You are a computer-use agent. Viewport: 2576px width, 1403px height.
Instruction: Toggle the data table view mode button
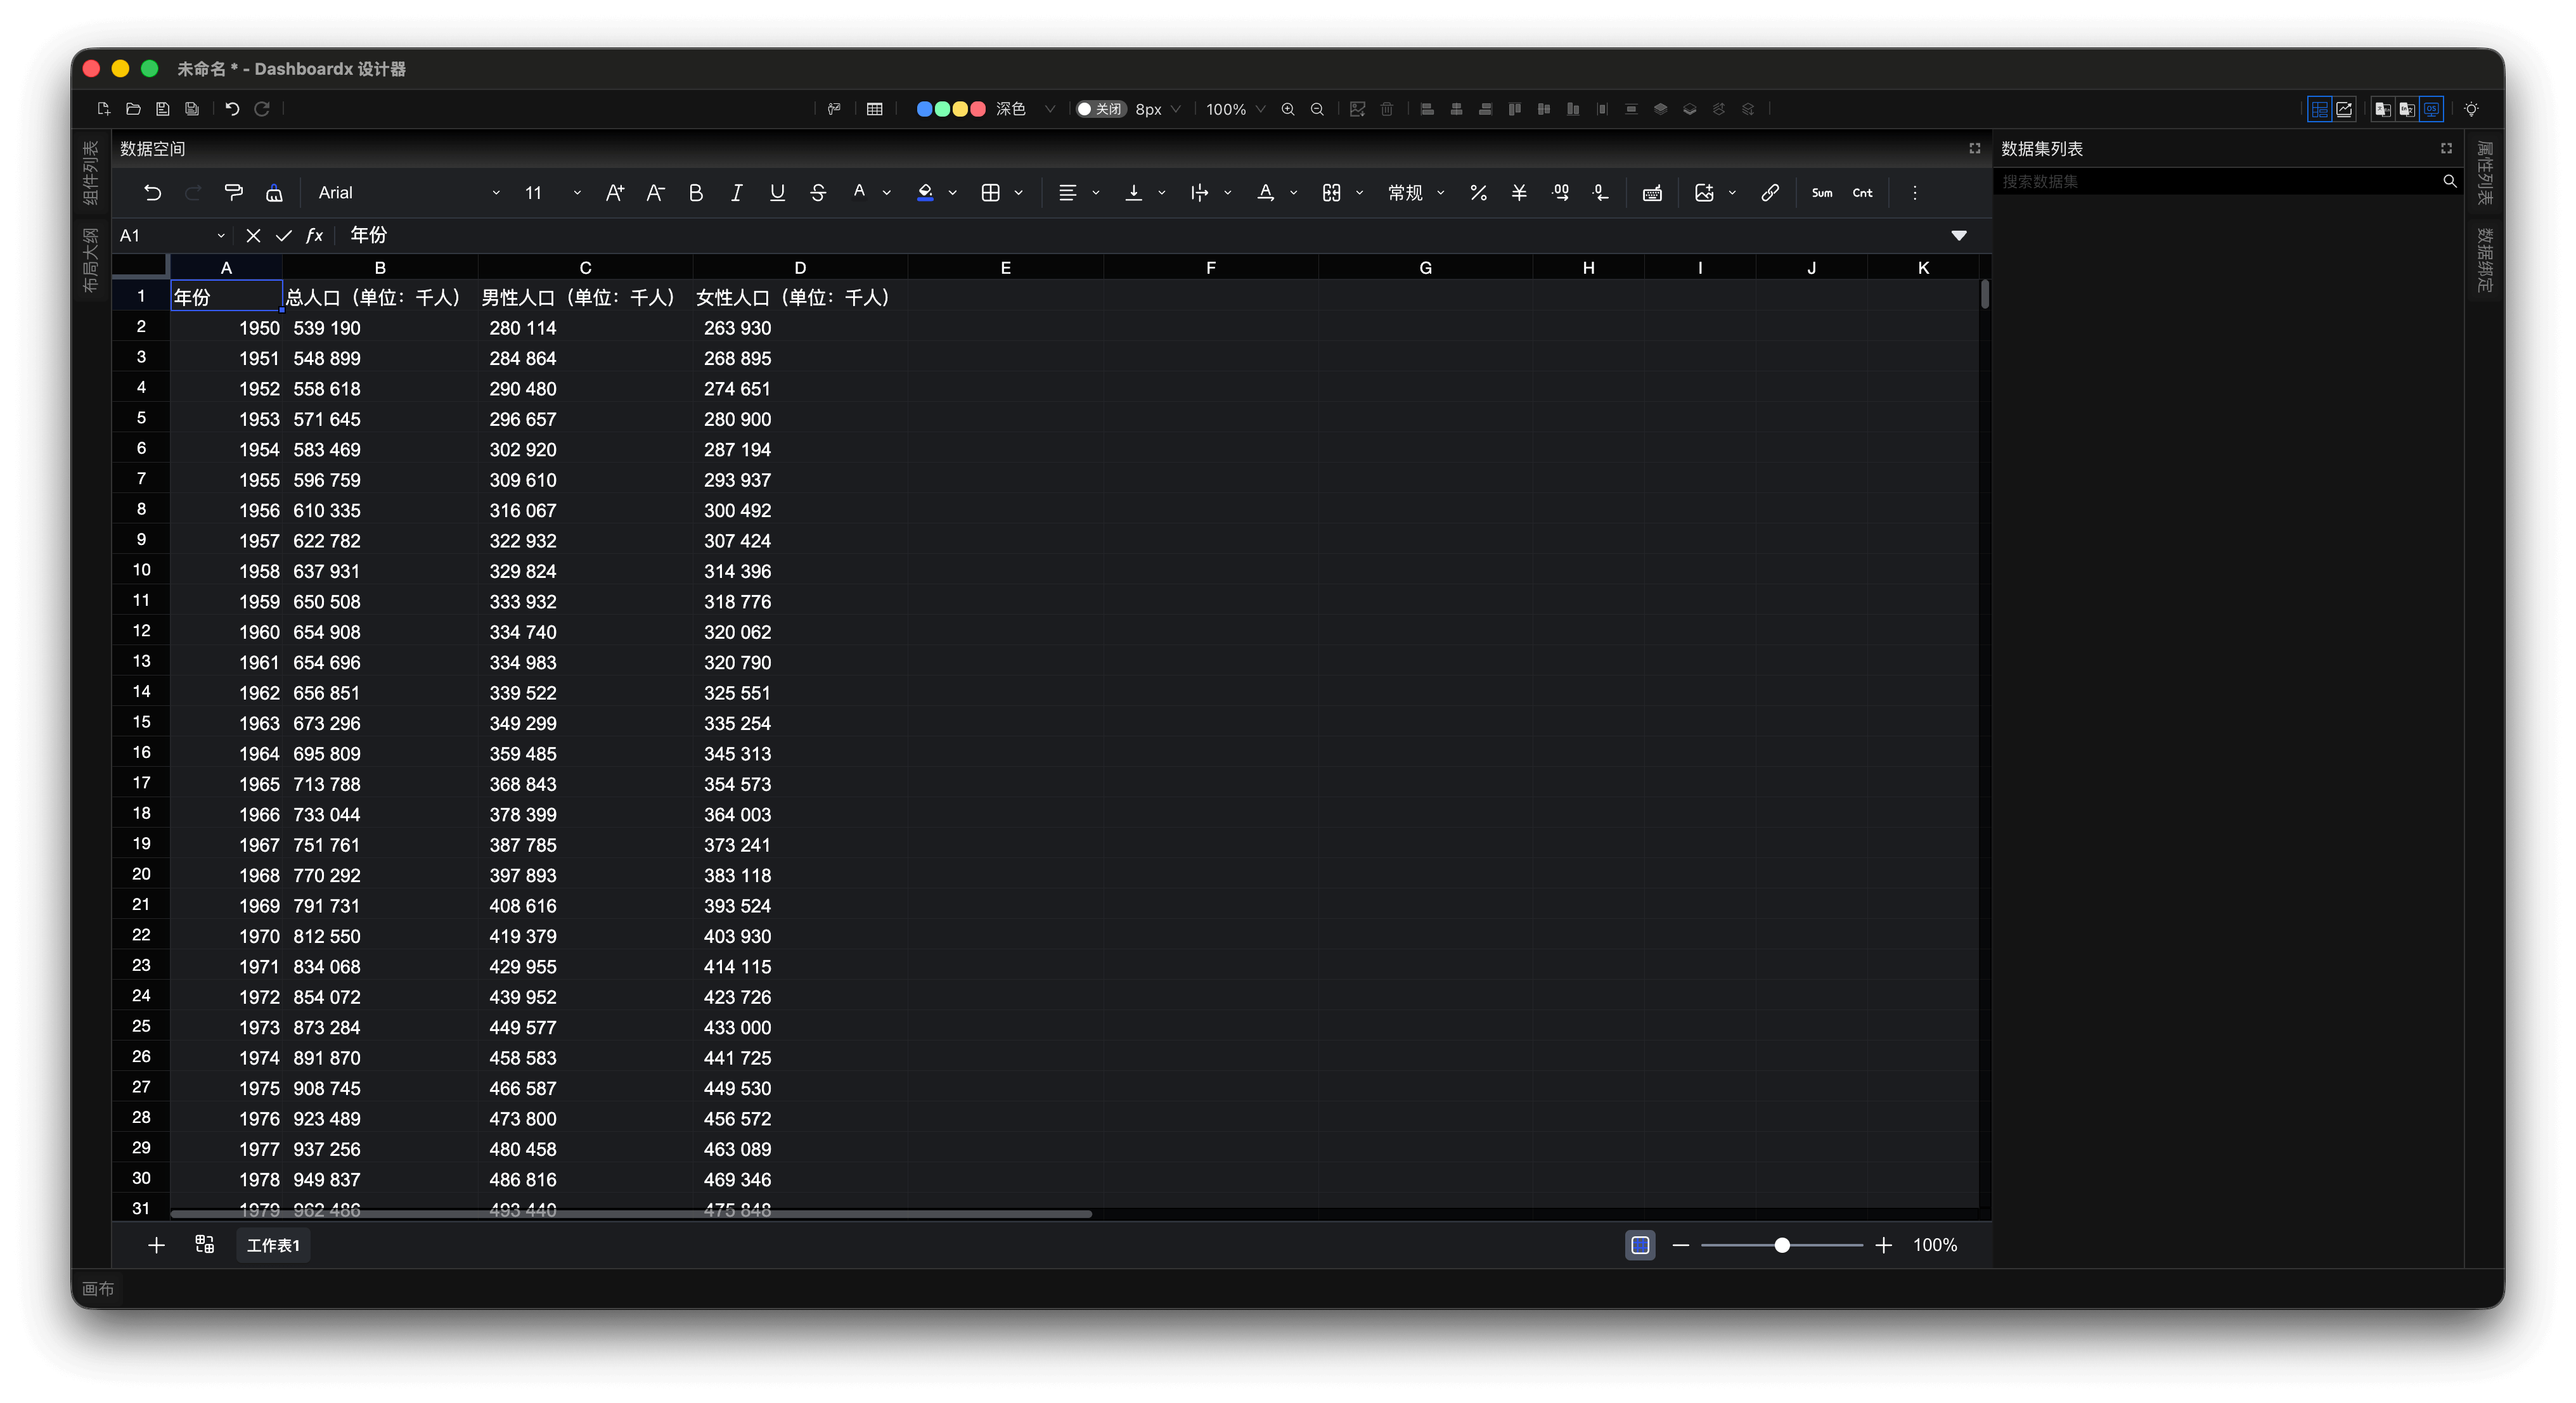pyautogui.click(x=2319, y=109)
